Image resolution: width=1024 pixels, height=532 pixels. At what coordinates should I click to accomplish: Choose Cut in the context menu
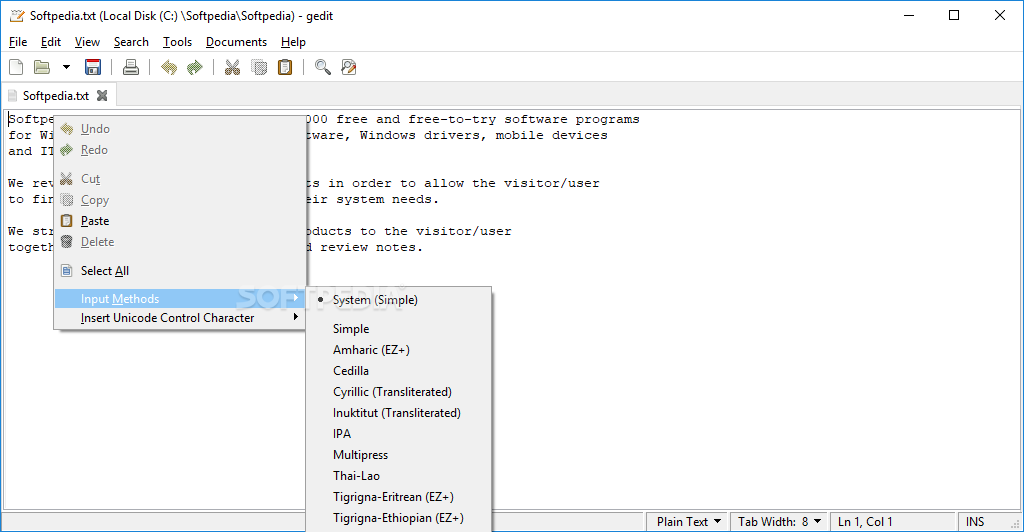point(180,179)
